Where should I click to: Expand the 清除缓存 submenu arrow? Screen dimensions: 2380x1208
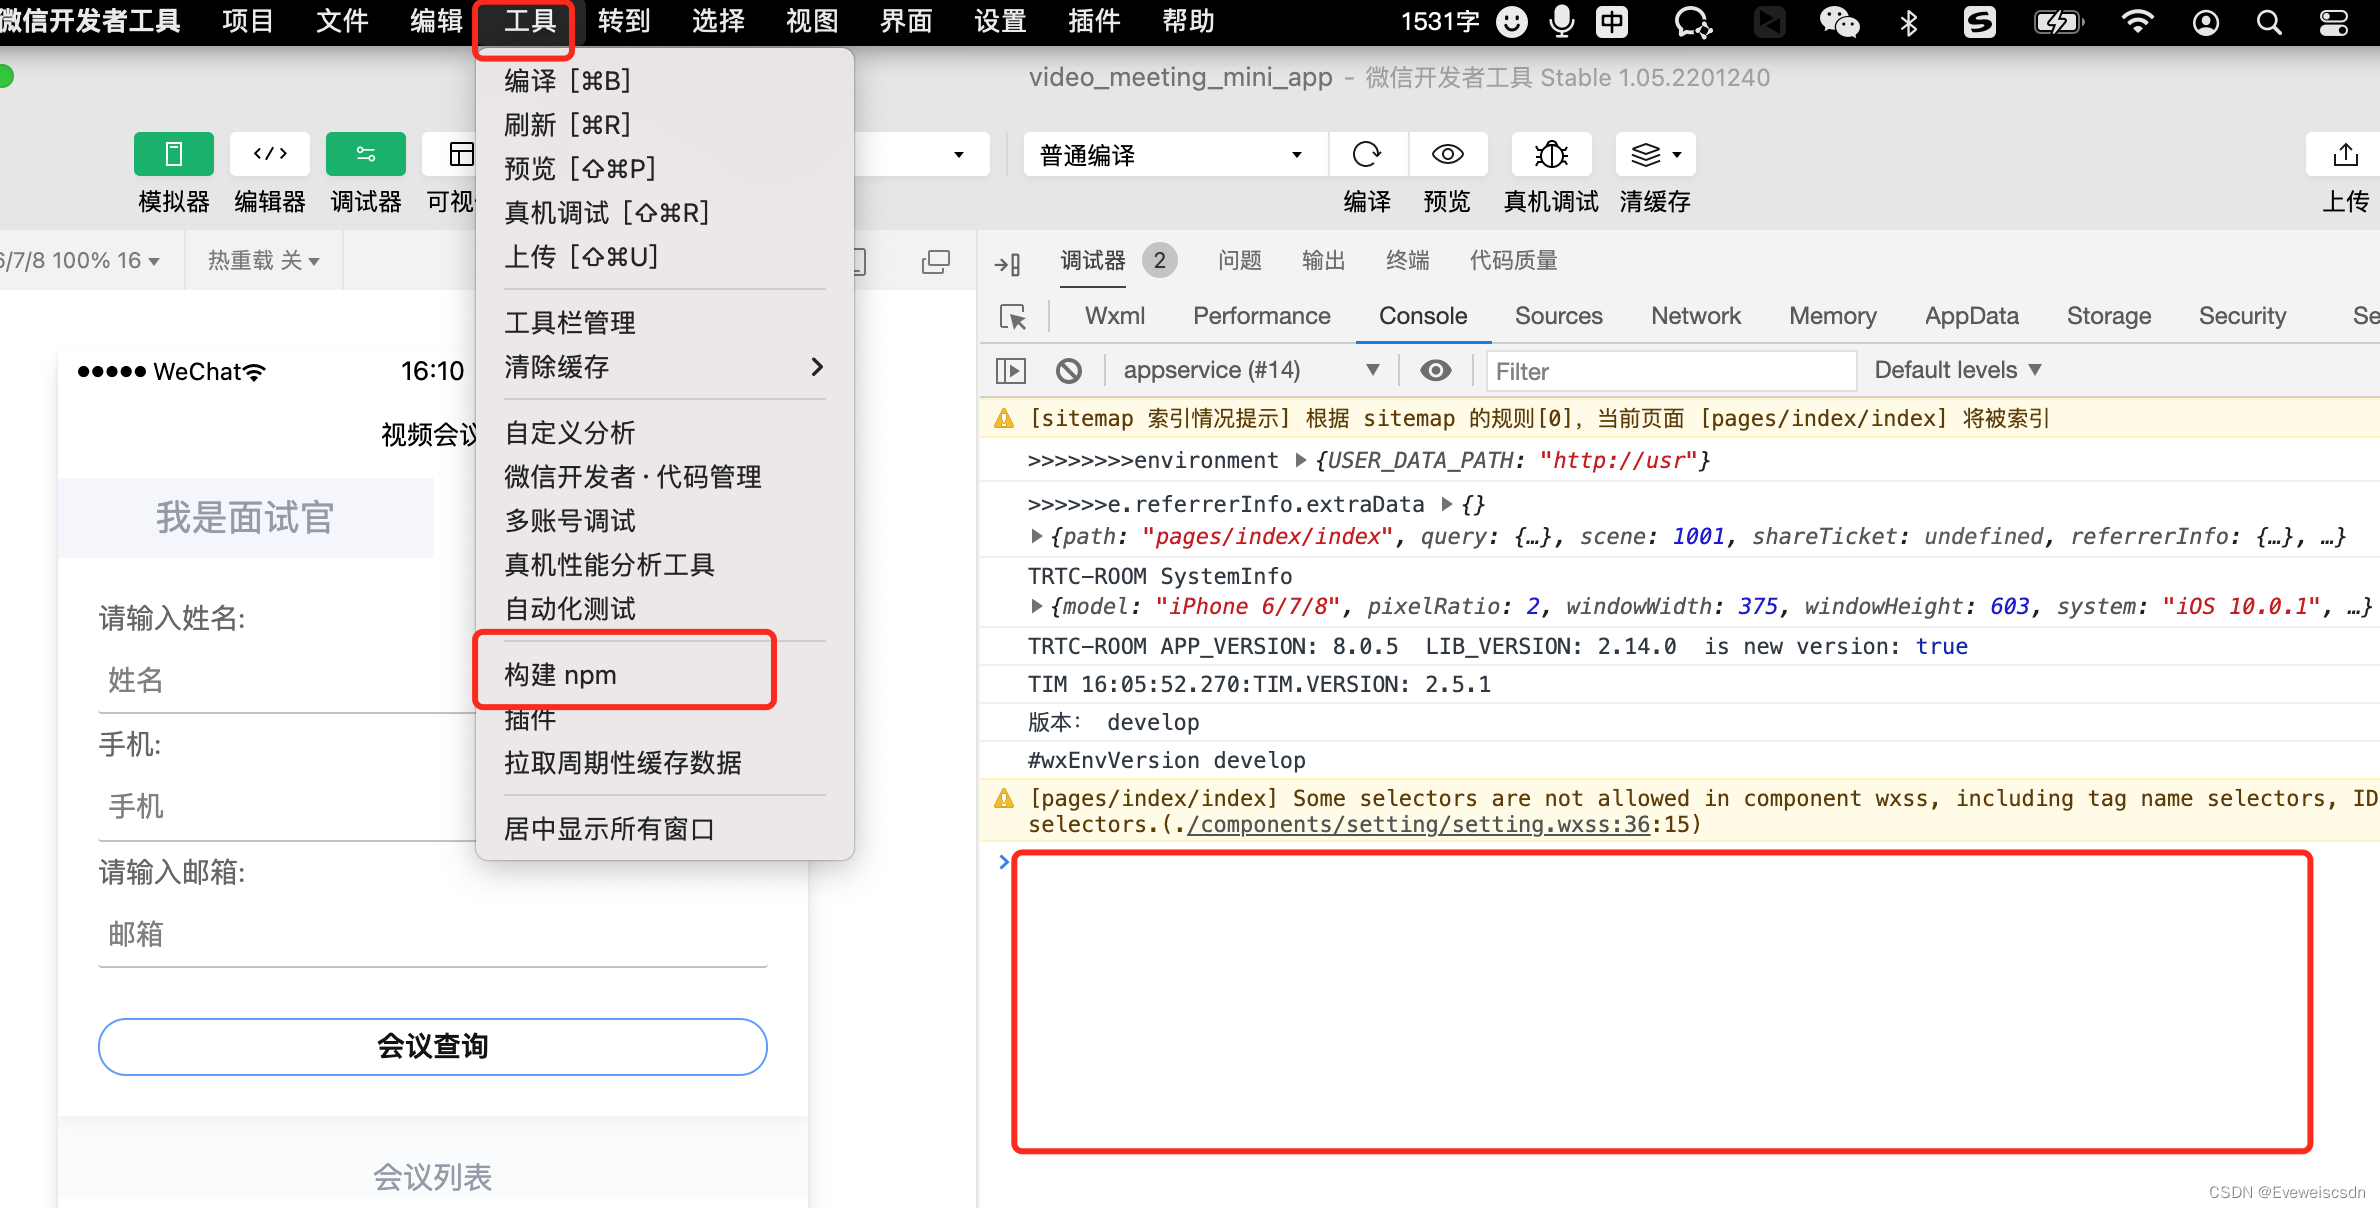click(817, 367)
